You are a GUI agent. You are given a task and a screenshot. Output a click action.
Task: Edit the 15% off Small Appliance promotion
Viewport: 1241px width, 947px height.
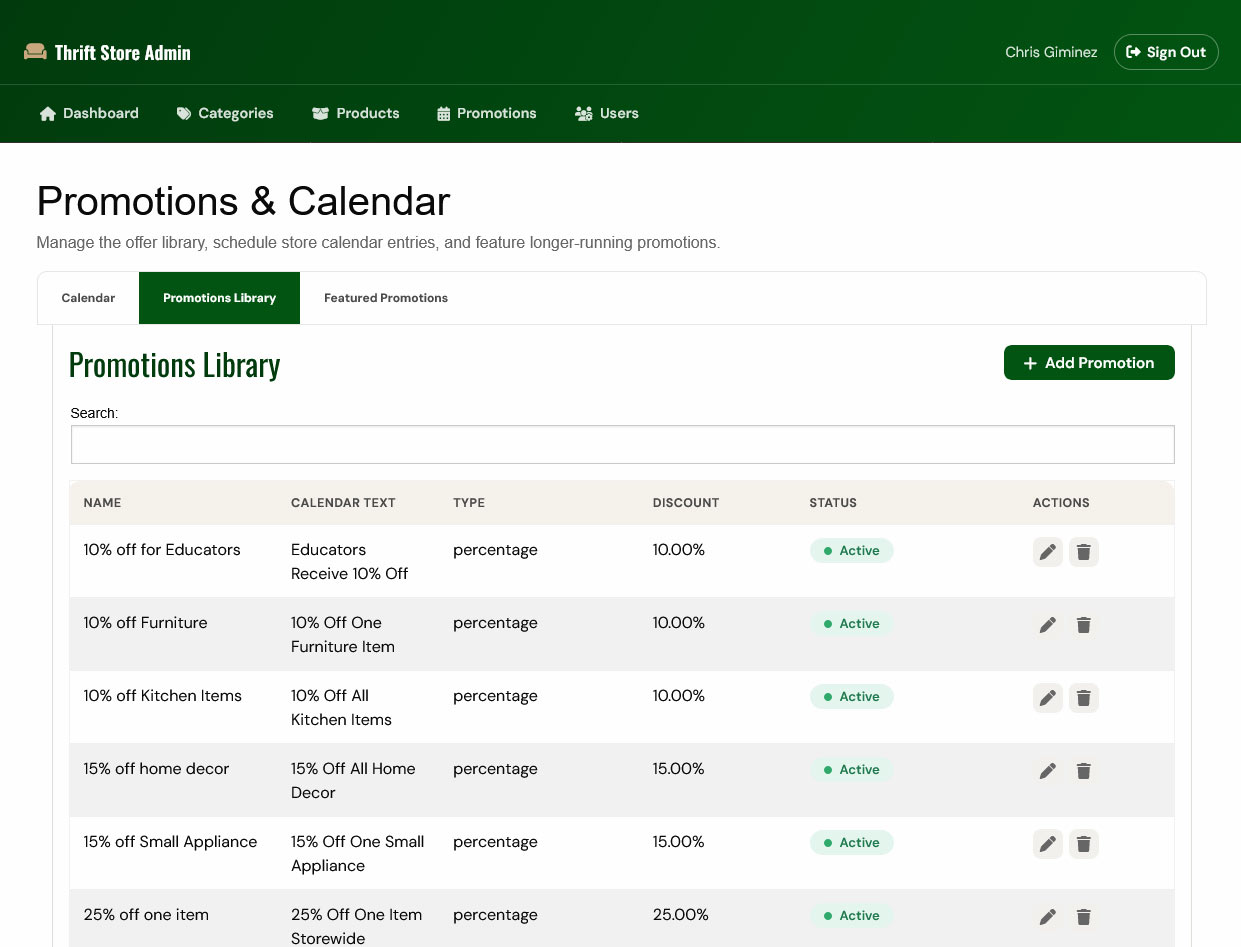tap(1048, 844)
